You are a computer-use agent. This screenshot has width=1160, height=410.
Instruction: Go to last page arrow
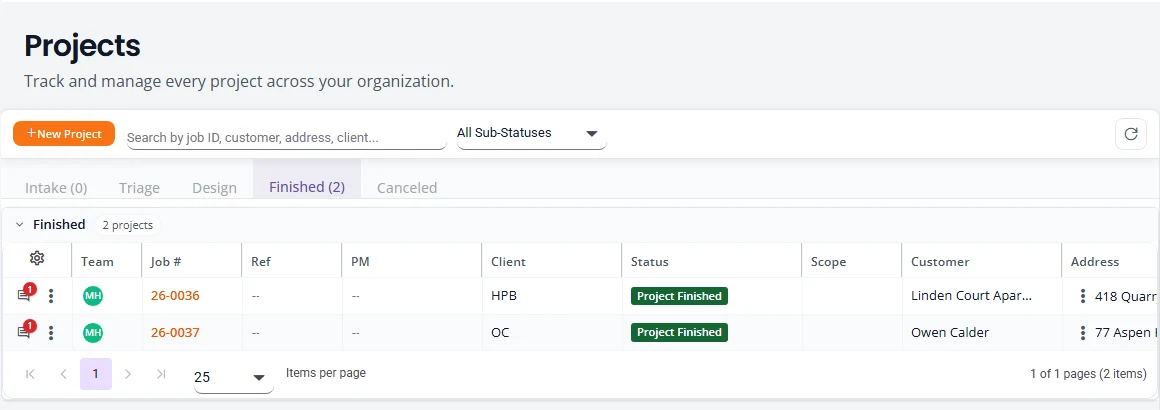[161, 374]
